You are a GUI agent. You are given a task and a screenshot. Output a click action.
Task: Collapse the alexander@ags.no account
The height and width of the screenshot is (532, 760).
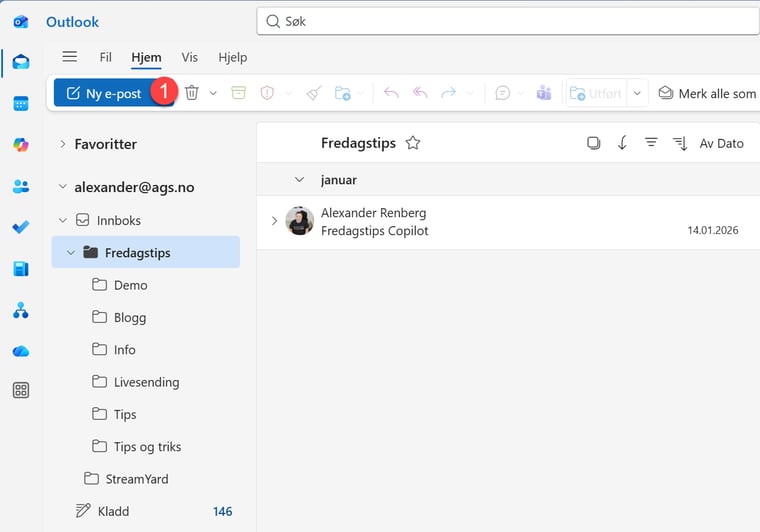tap(63, 187)
